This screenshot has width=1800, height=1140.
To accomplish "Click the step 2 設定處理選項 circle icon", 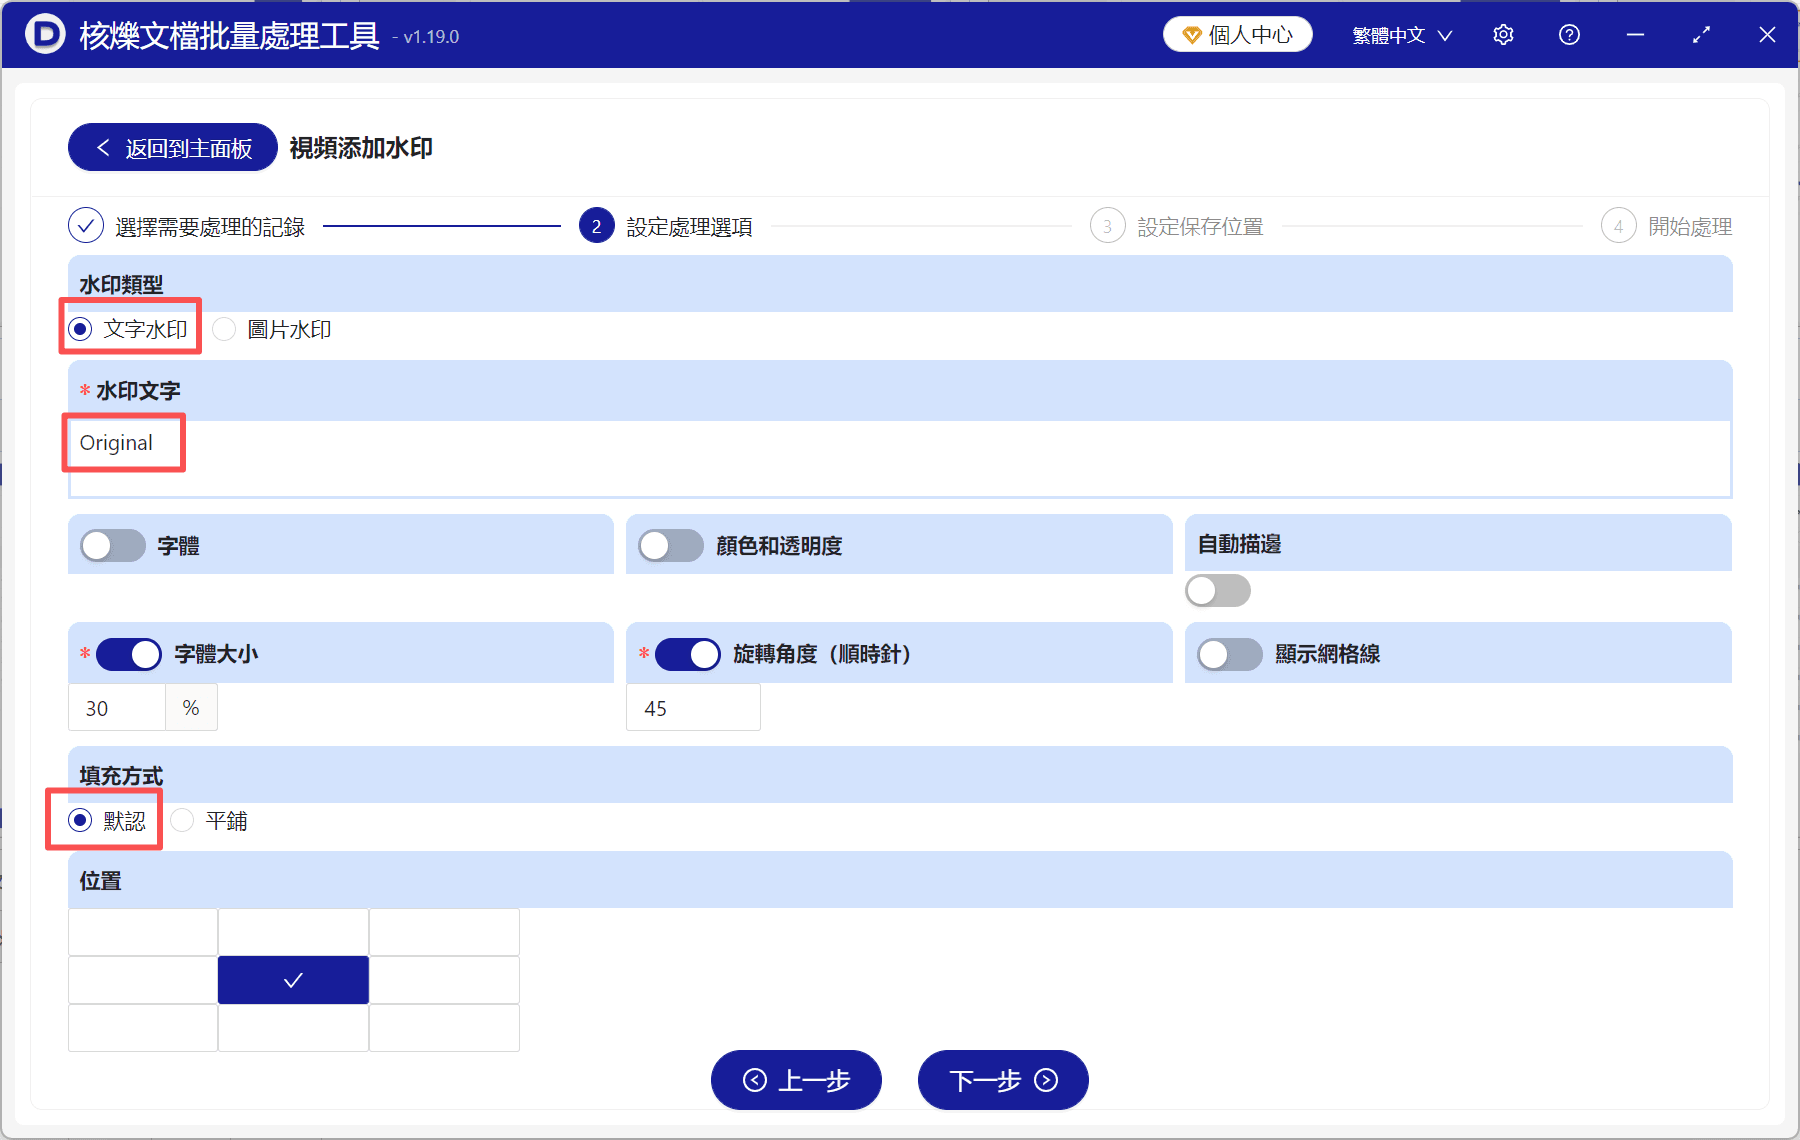I will tap(596, 226).
